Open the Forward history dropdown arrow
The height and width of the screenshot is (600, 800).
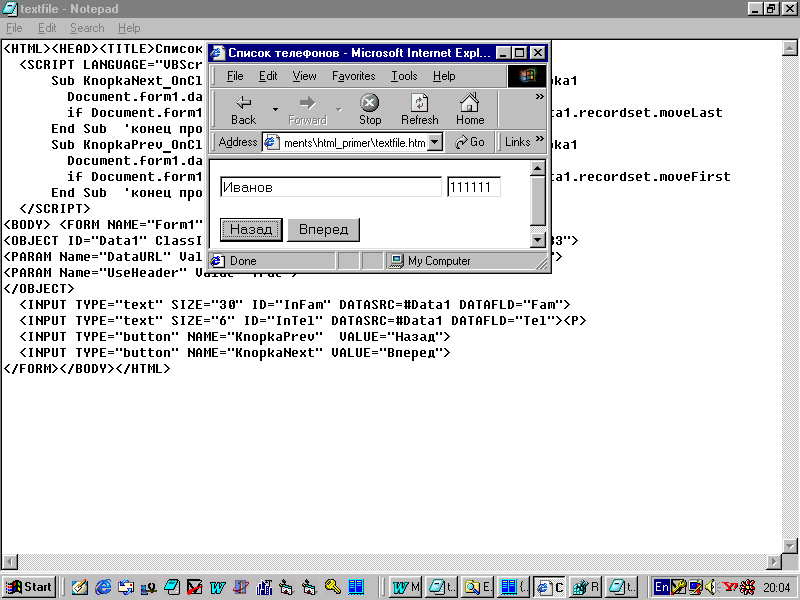(x=339, y=109)
